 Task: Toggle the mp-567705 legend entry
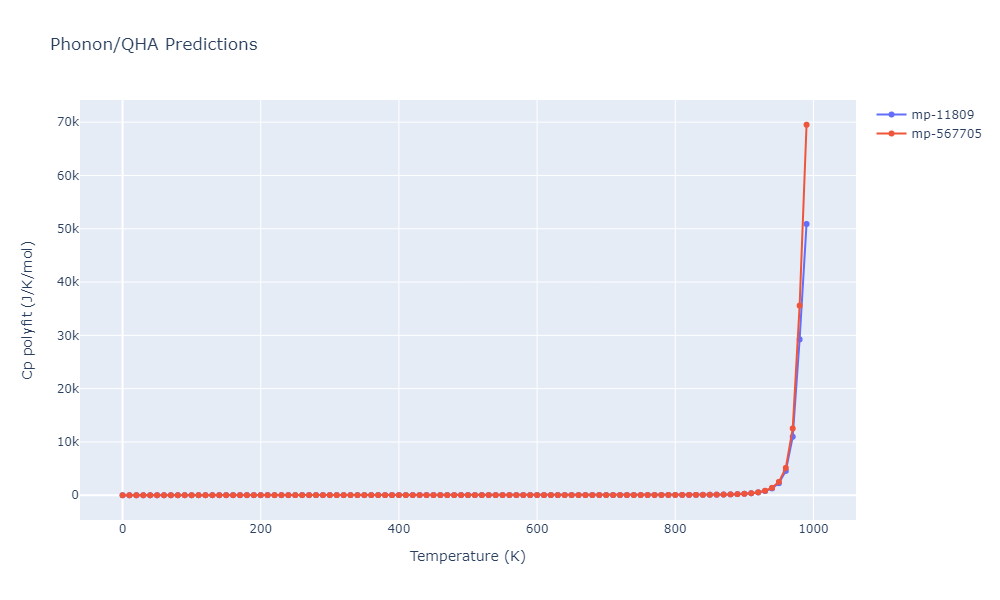929,134
